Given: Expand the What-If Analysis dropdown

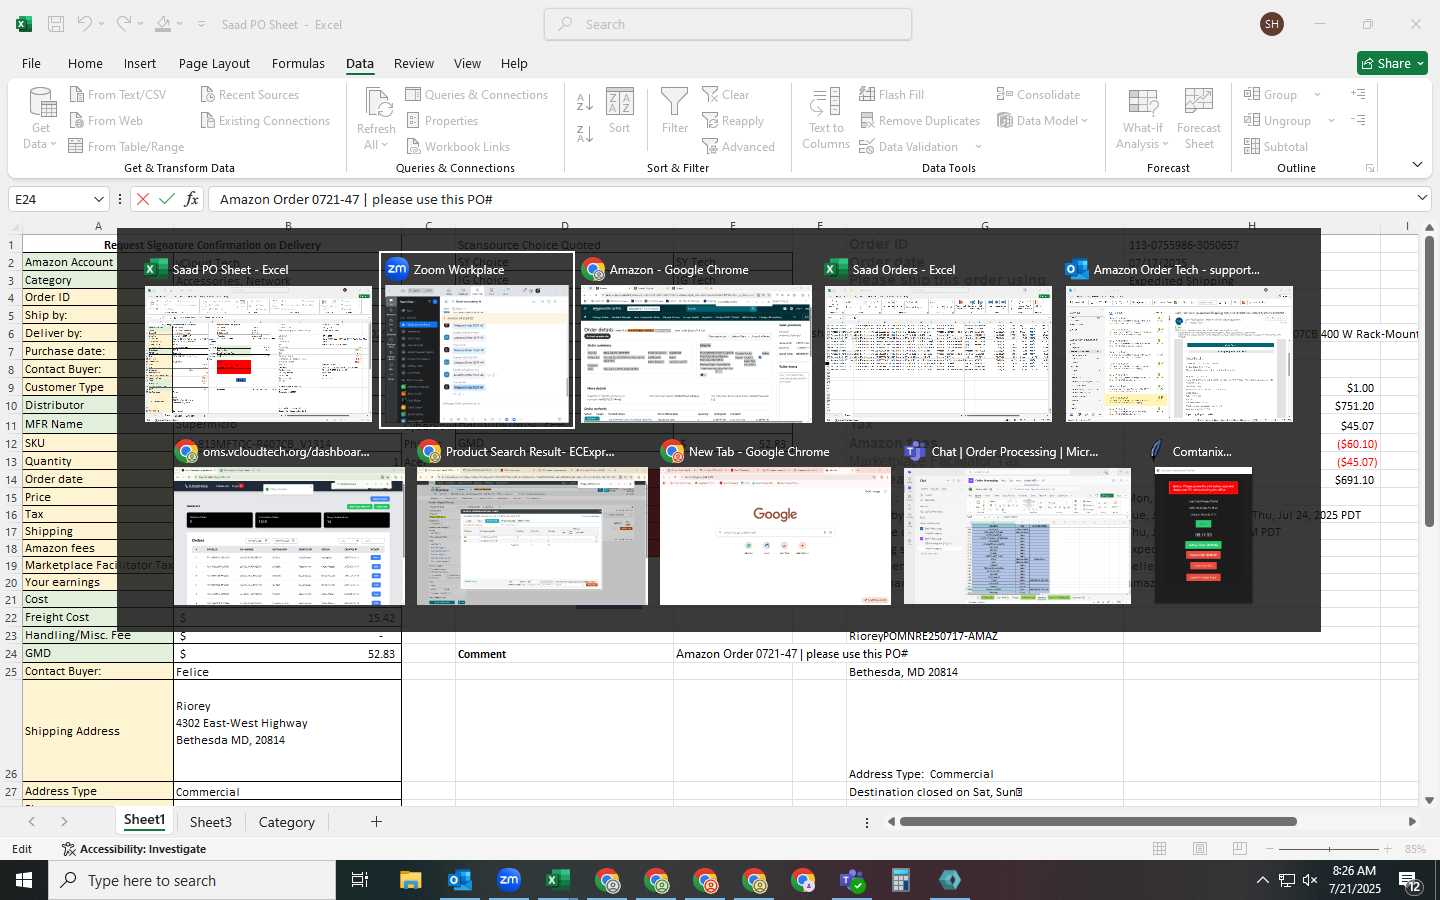Looking at the screenshot, I should coord(1142,136).
